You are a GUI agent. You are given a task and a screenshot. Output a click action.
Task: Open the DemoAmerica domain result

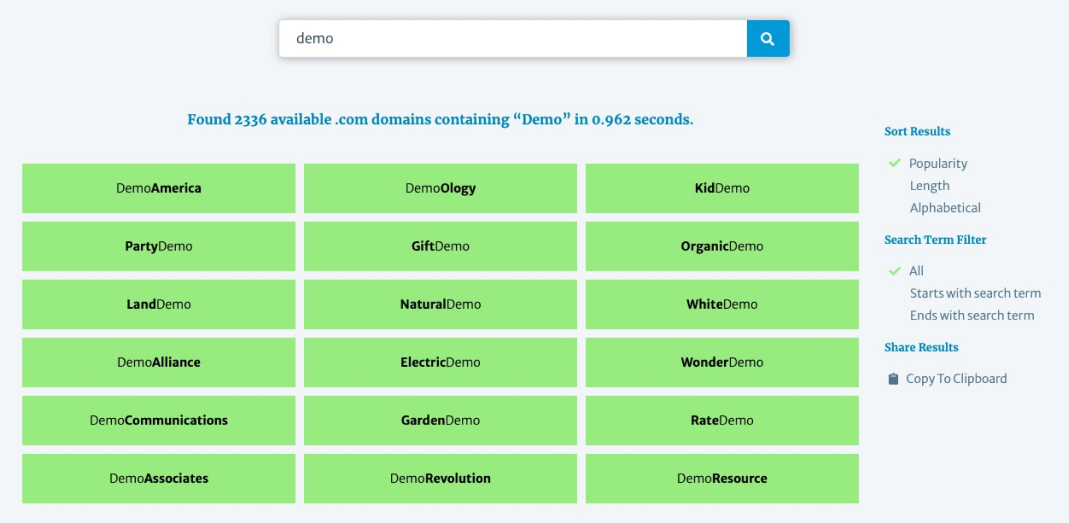pos(159,188)
